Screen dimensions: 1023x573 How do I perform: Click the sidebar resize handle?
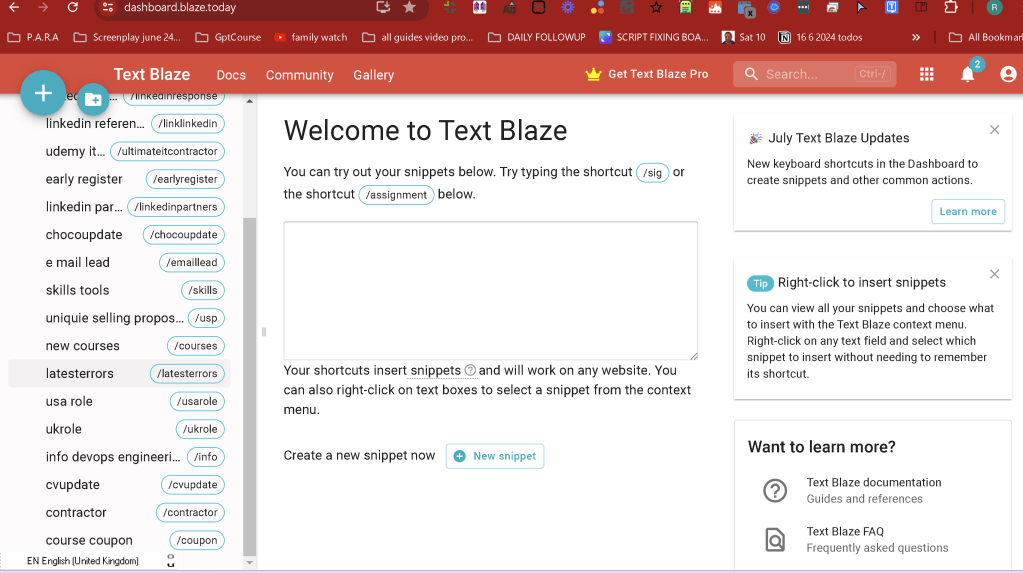click(x=264, y=332)
